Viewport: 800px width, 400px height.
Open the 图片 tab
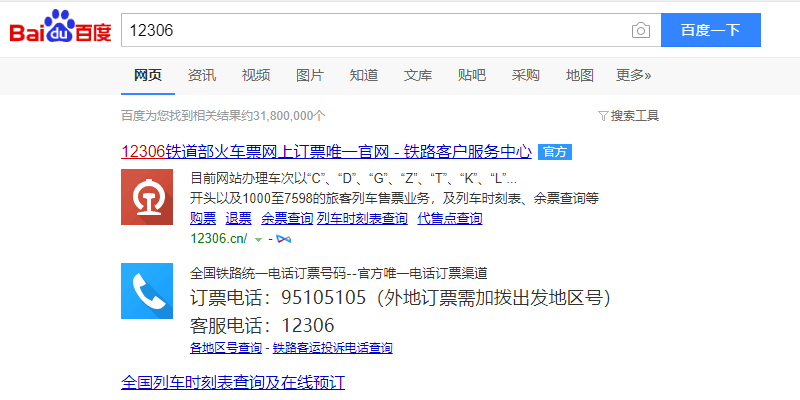click(310, 76)
